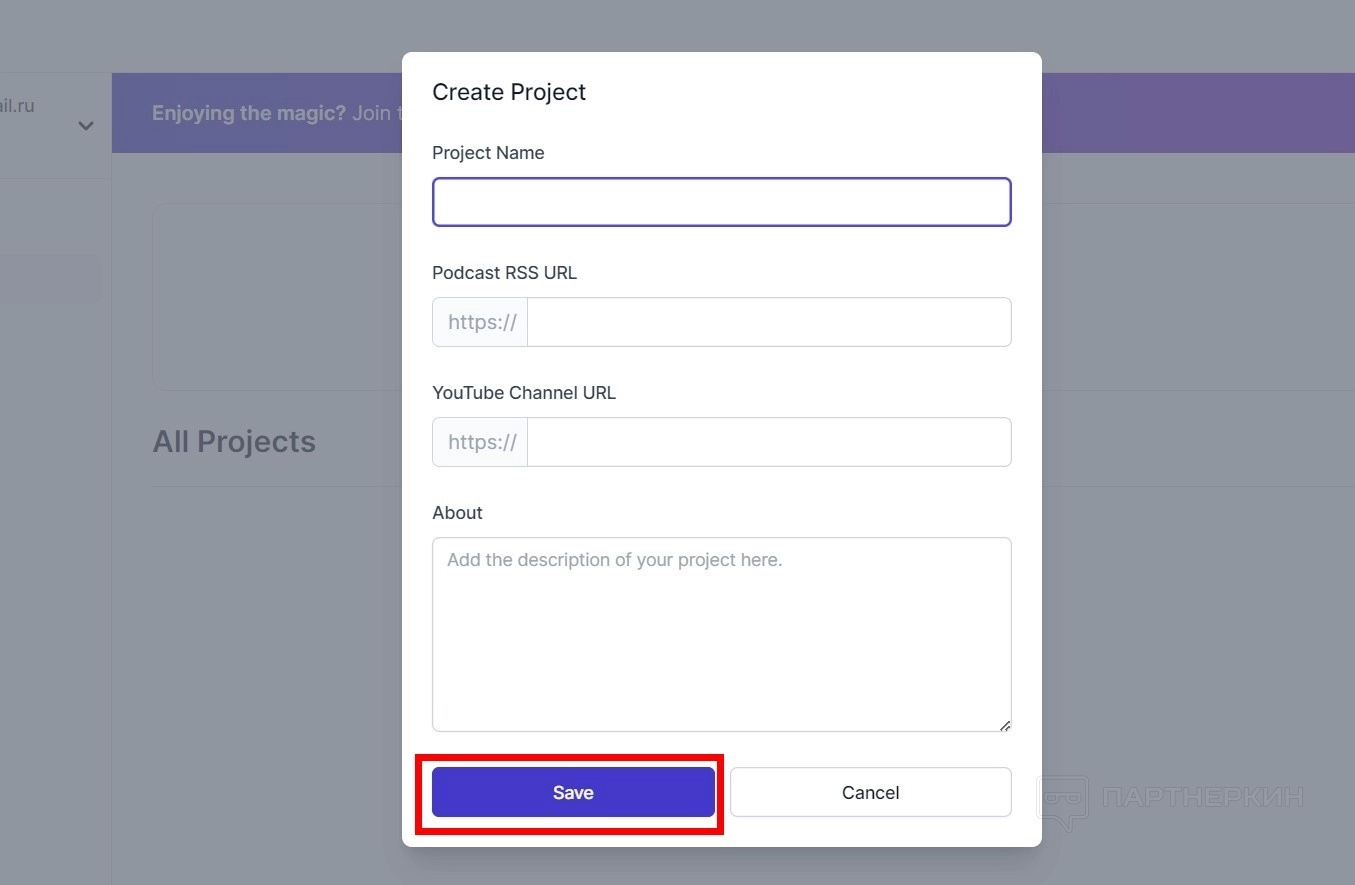Click the "Podcast RSS URL" label
Viewport: 1355px width, 885px height.
504,273
